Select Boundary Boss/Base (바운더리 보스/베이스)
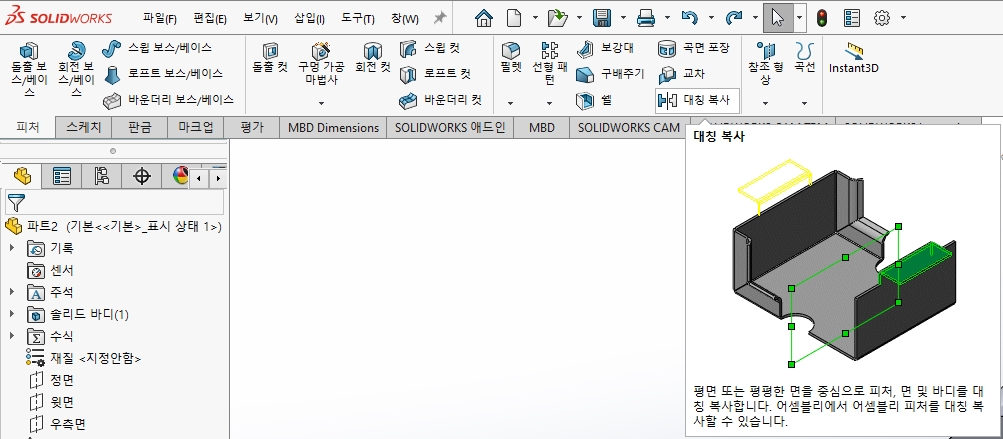This screenshot has width=1003, height=439. [x=169, y=100]
